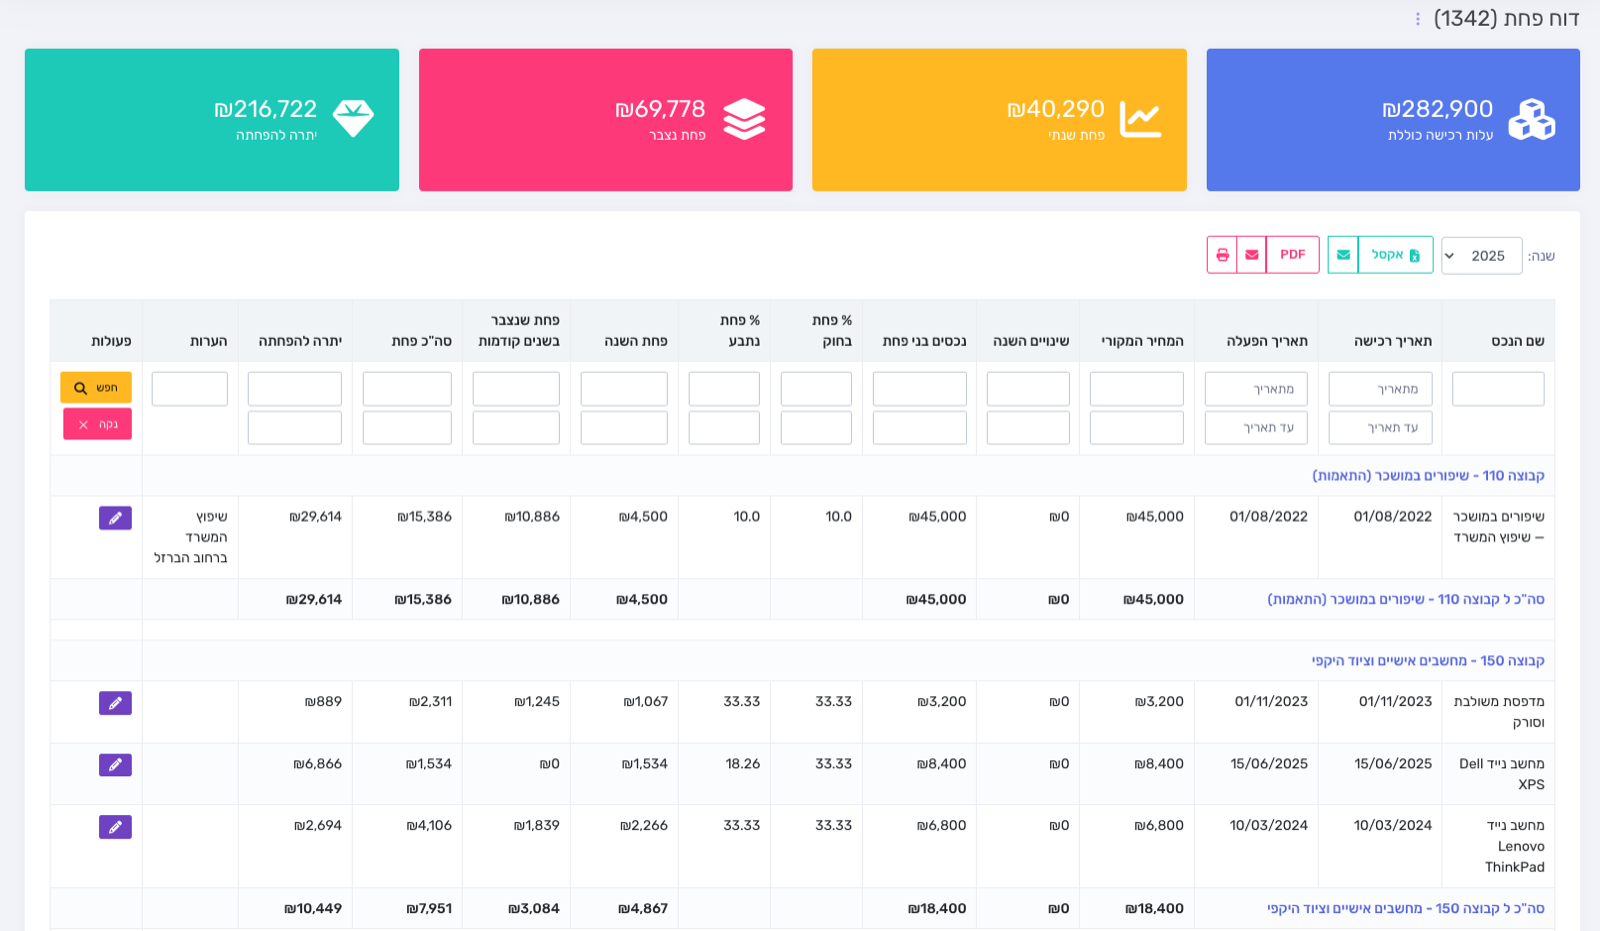Screen dimensions: 1600x931
Task: Export report to אקסל
Action: [x=1395, y=255]
